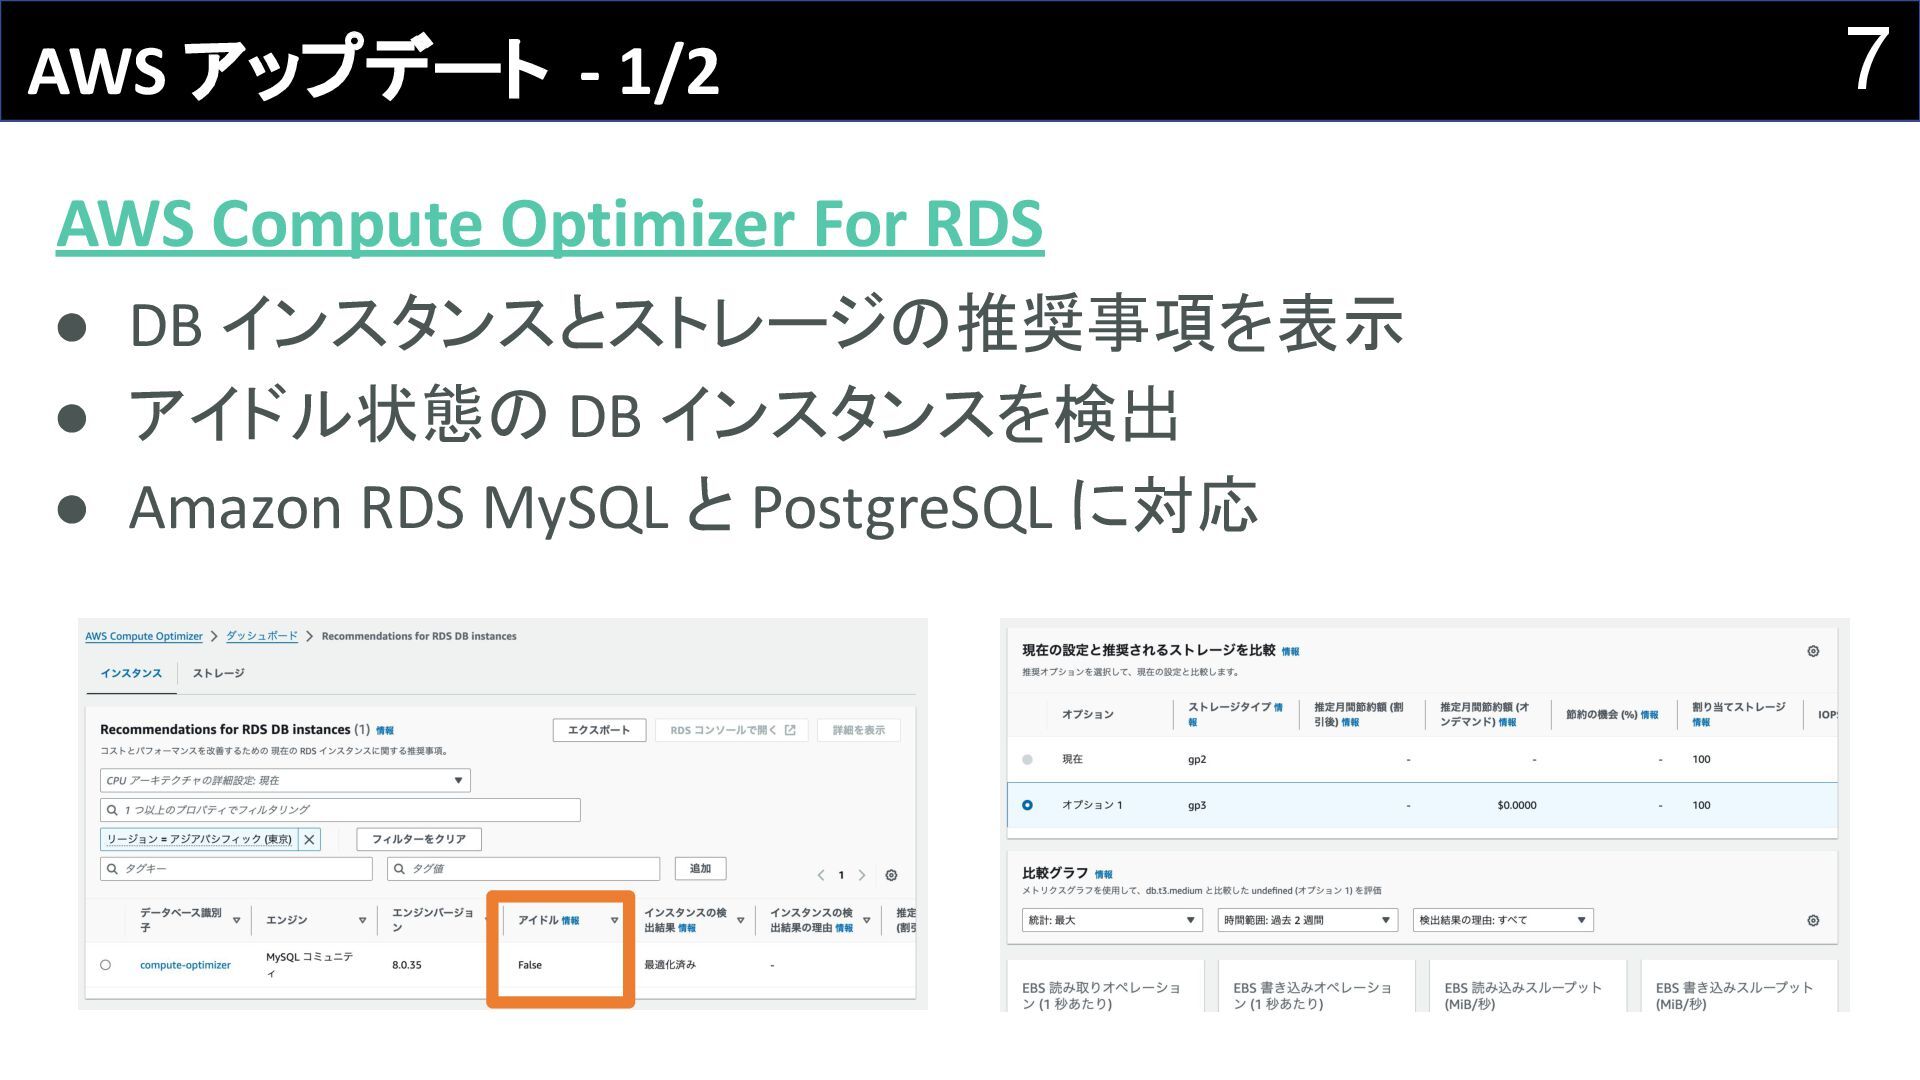
Task: Click the MySQL コミュニティ engine cell
Action: [x=309, y=965]
